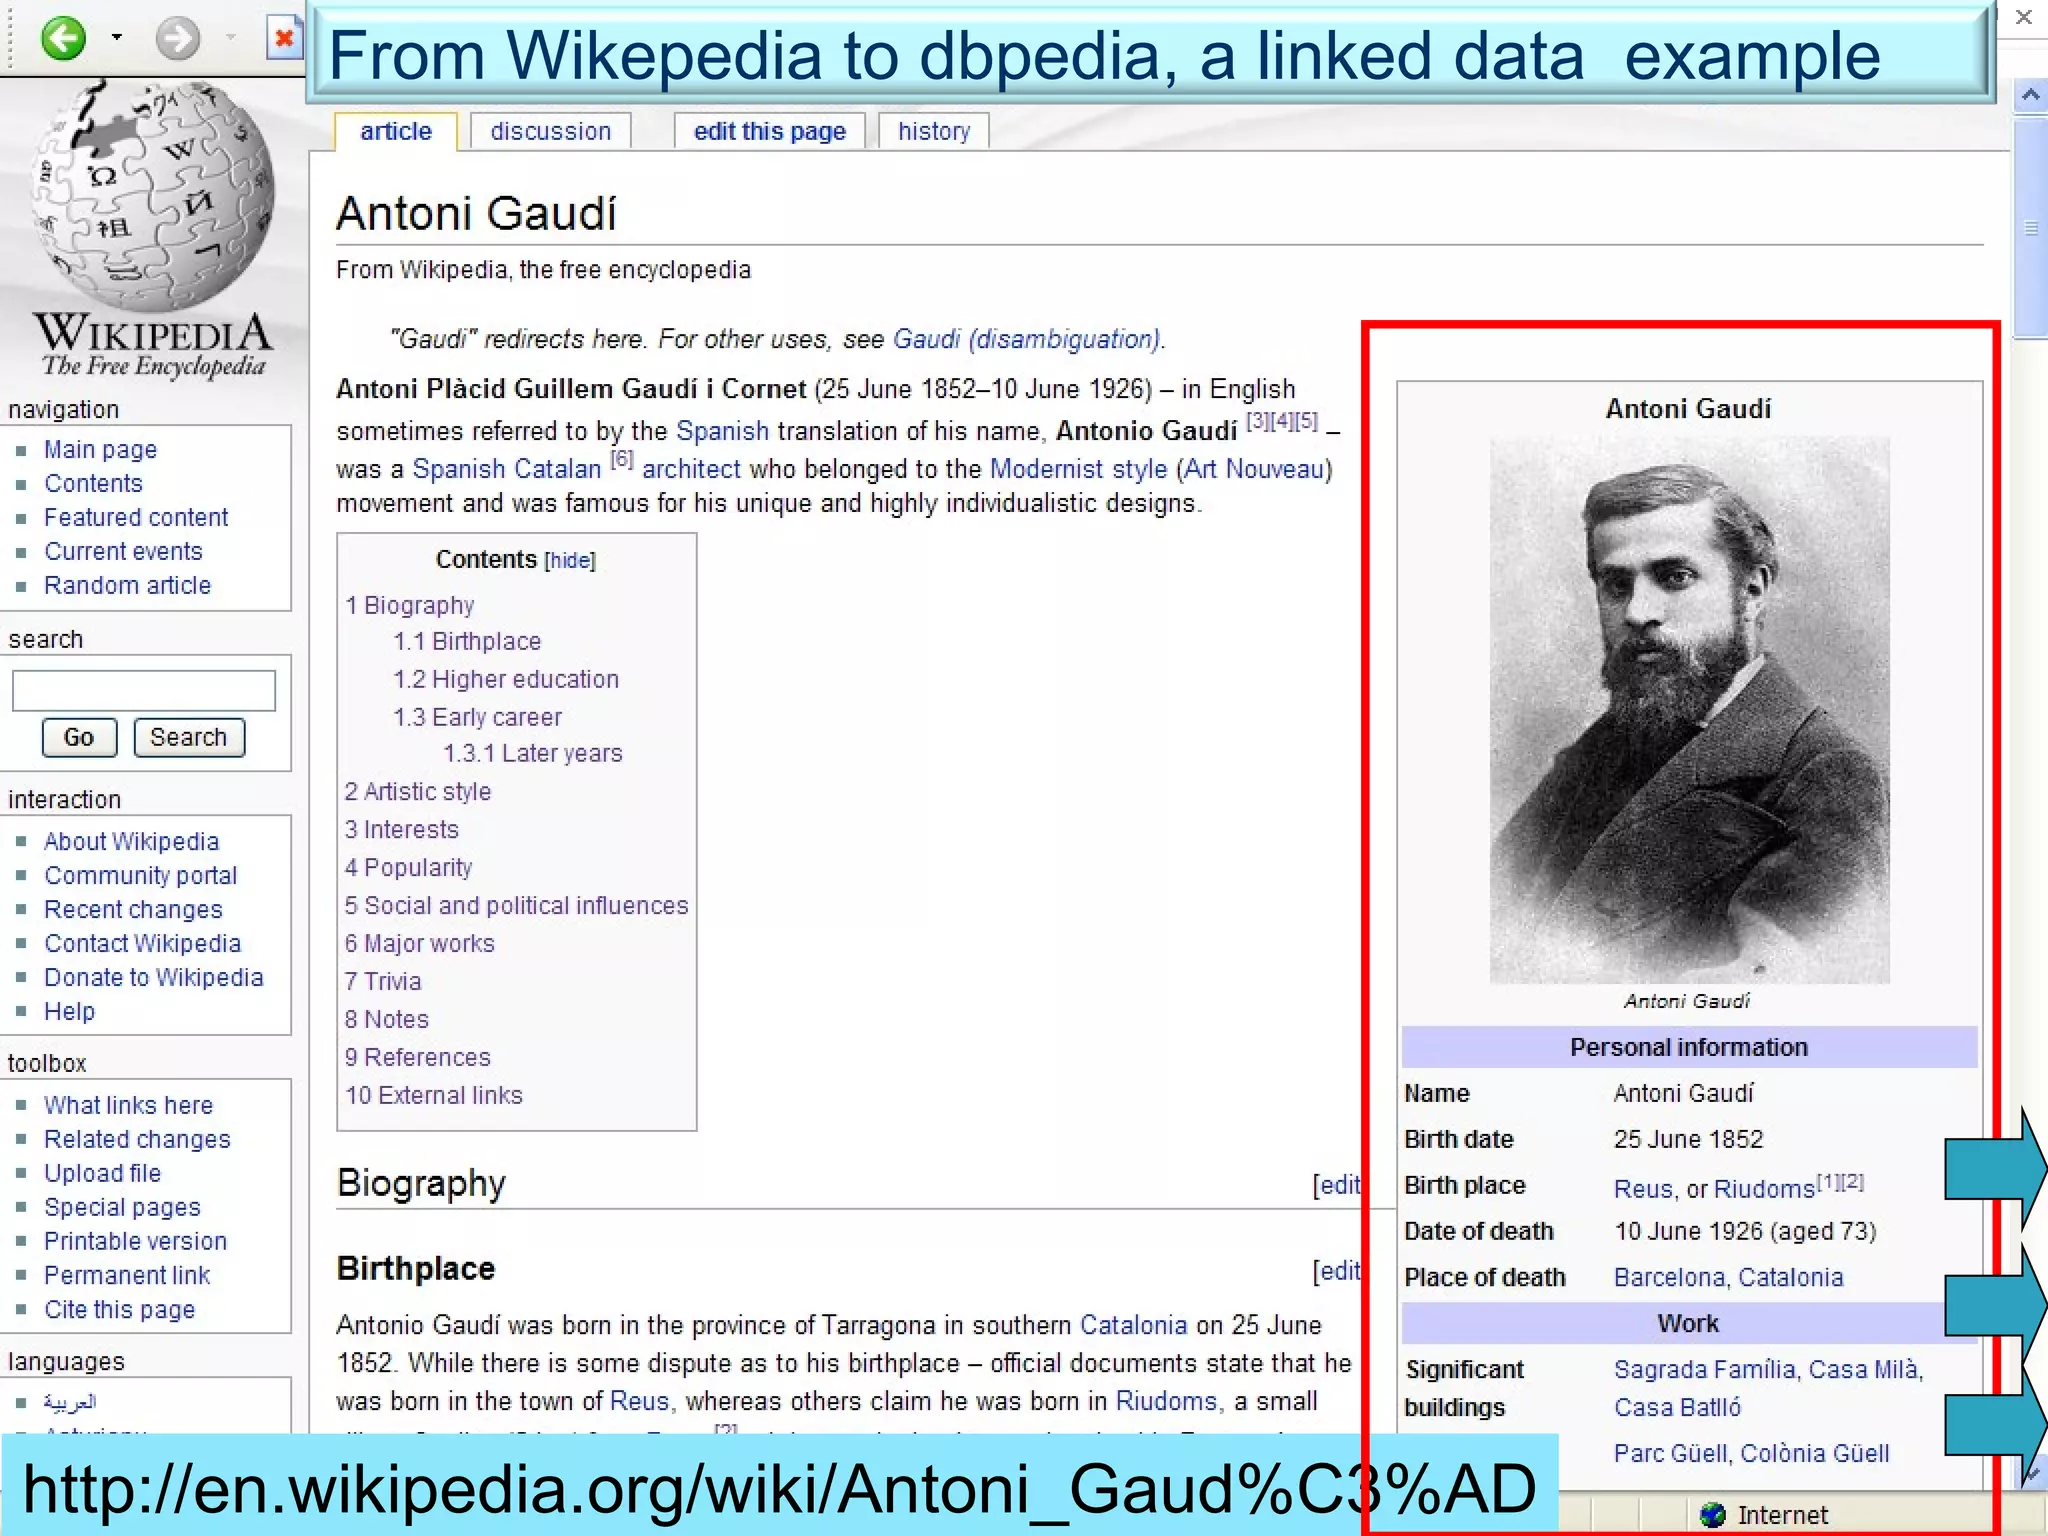This screenshot has height=1536, width=2048.
Task: Open the Arabic language link
Action: coord(70,1402)
